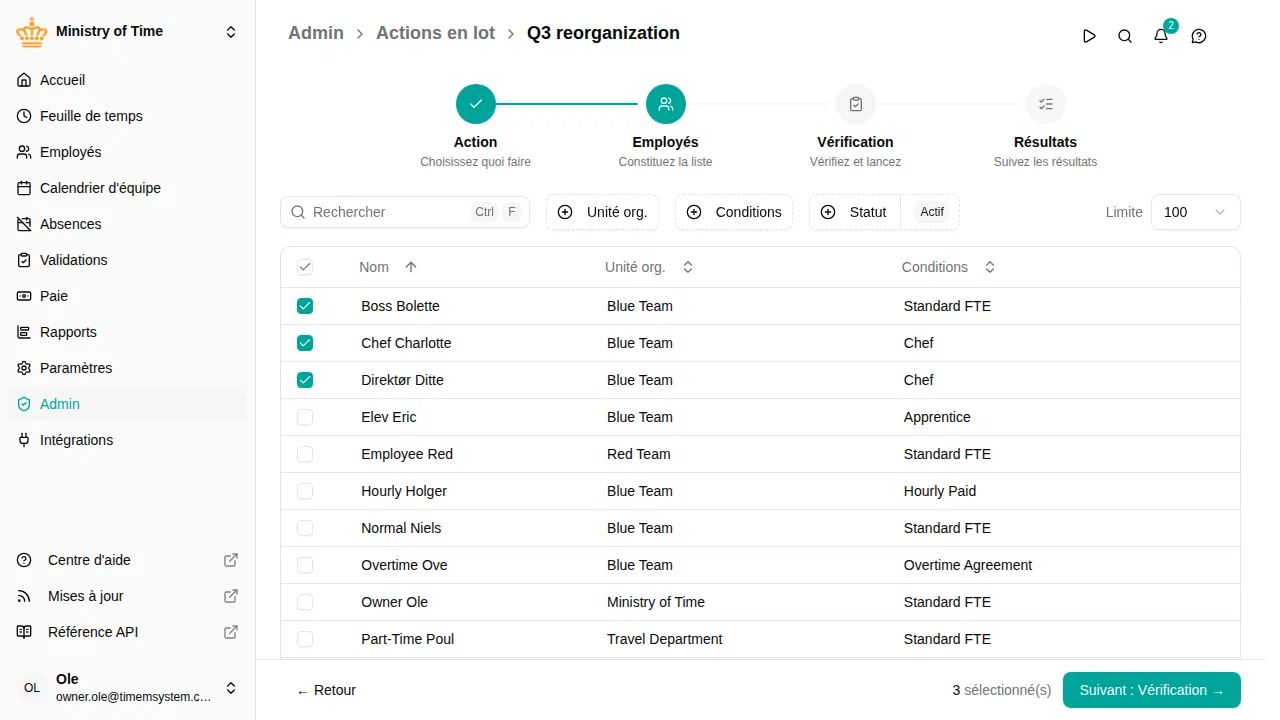Uncheck Chef Charlotte's checkbox

click(x=305, y=343)
